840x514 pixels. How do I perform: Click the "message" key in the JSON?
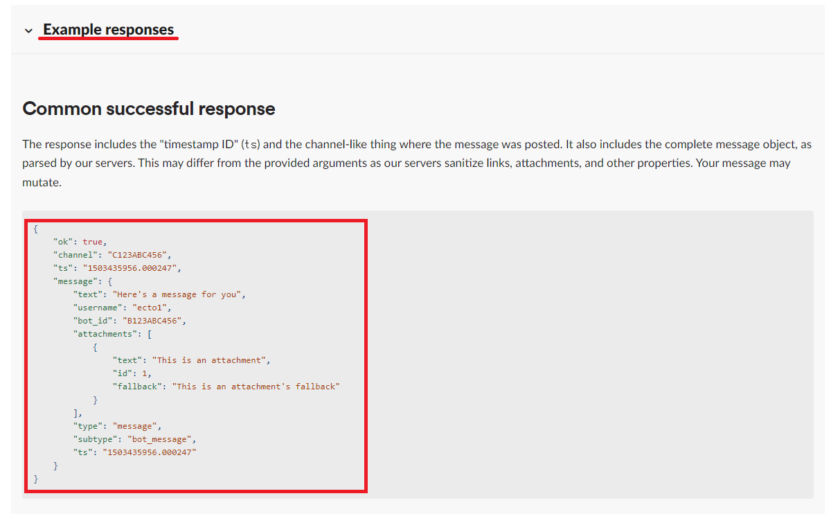point(76,281)
